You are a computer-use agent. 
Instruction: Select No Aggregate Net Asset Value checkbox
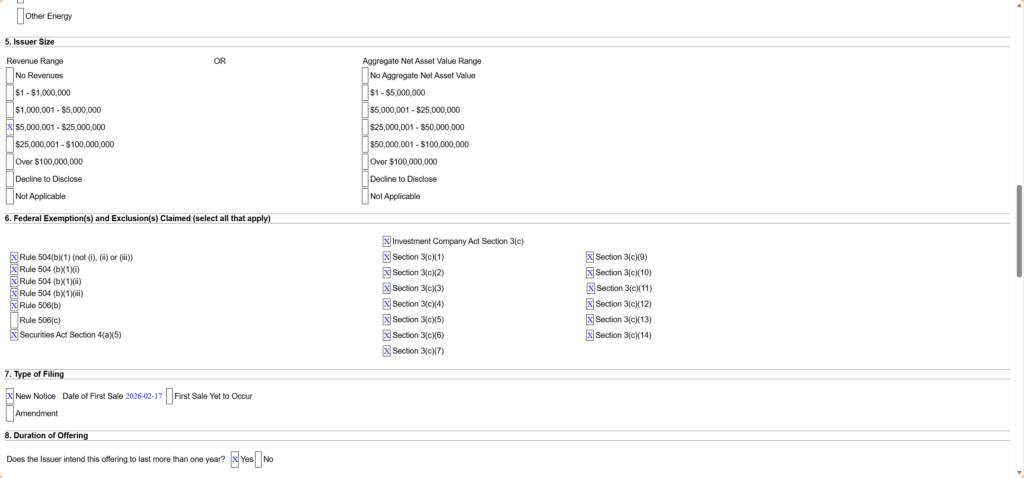click(365, 75)
